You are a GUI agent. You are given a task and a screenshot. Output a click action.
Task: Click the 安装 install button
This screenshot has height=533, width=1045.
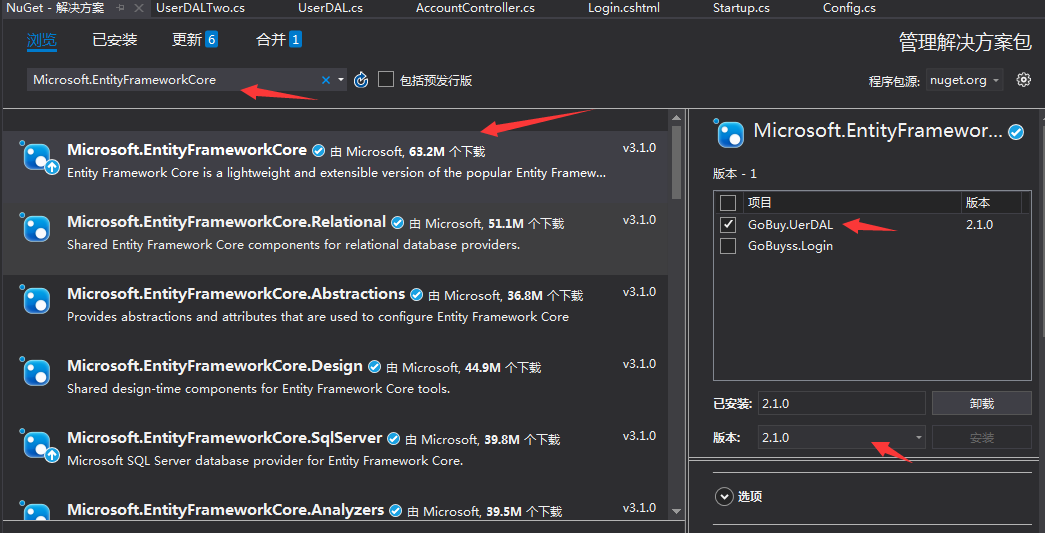tap(982, 438)
